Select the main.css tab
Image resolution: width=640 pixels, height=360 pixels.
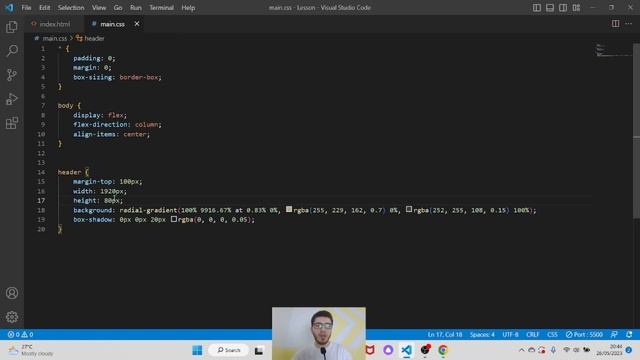click(x=112, y=24)
